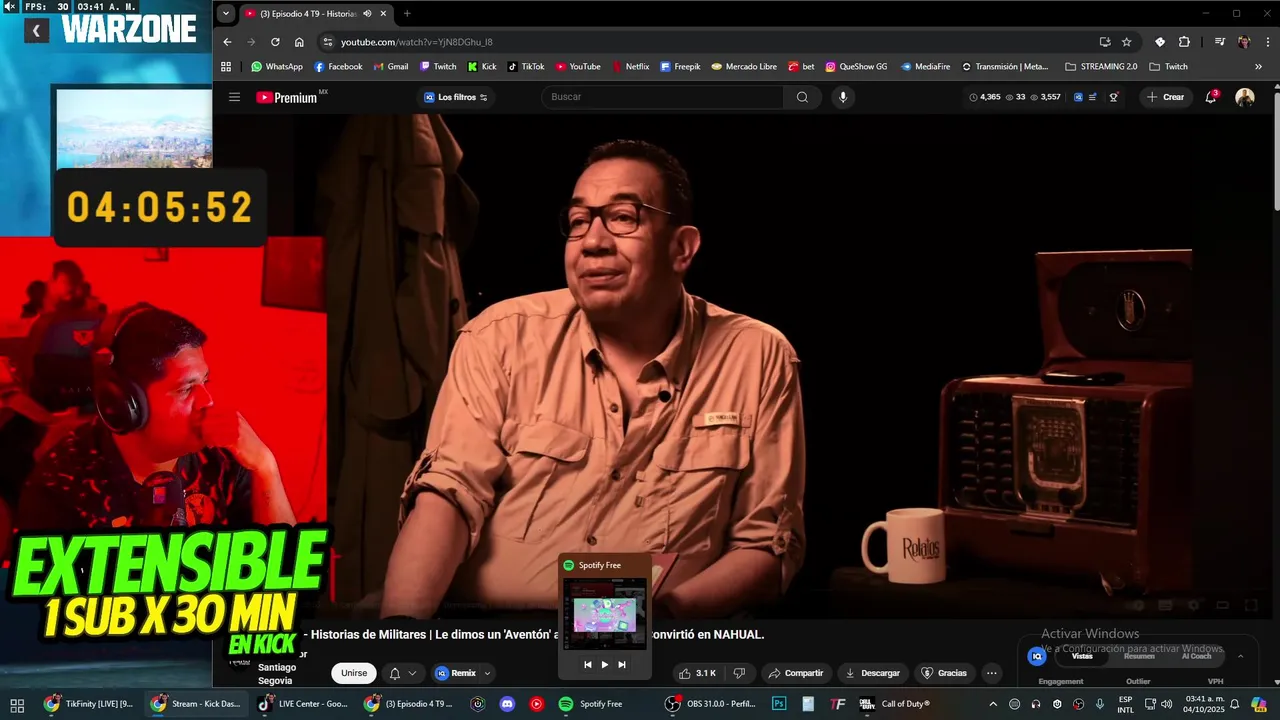Open Call of Duty from the taskbar
Image resolution: width=1280 pixels, height=720 pixels.
coord(895,704)
